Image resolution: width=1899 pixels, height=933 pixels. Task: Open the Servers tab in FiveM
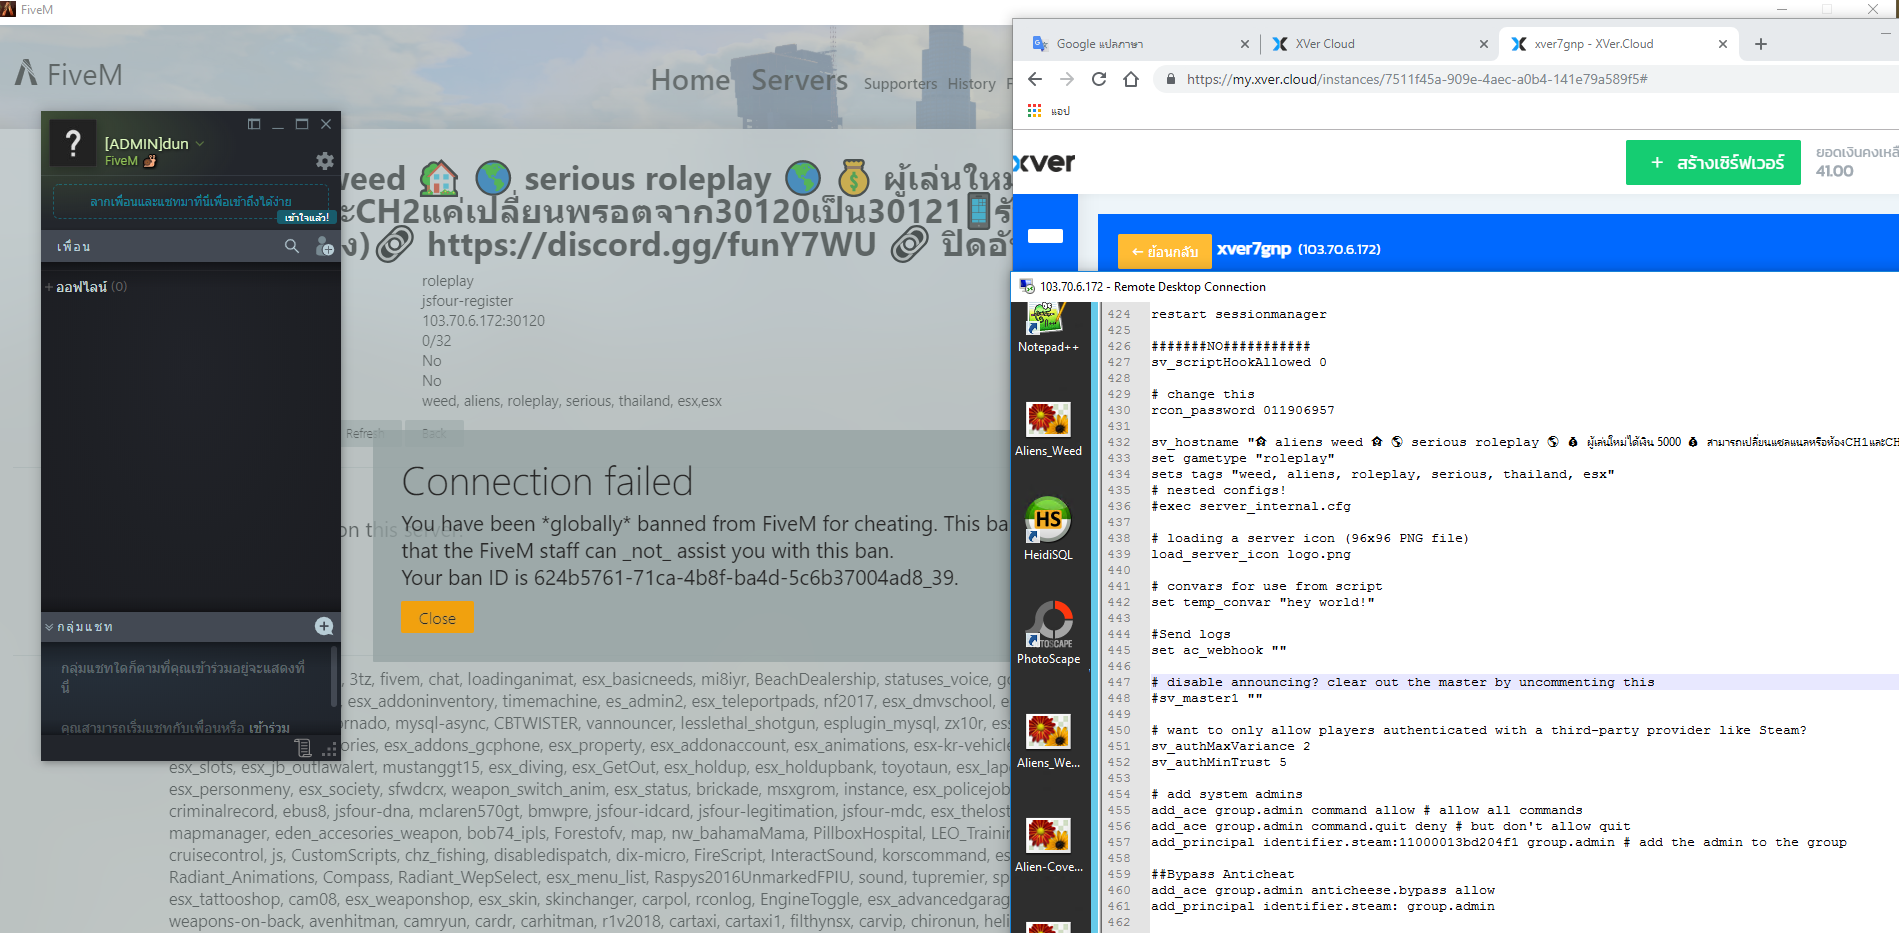point(799,80)
